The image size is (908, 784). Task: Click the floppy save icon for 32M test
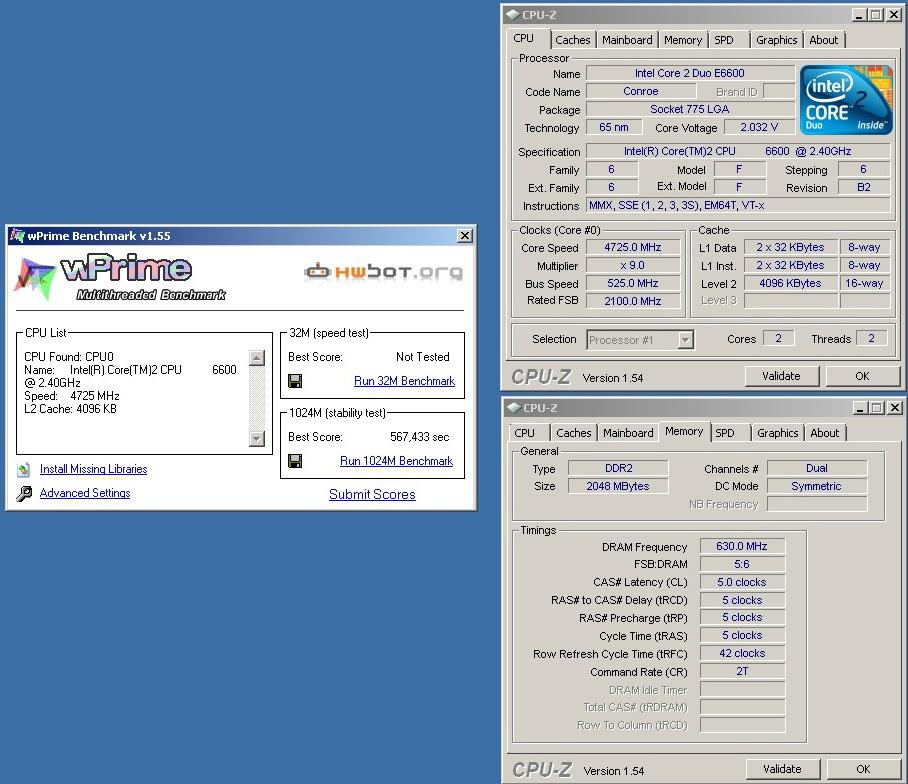[295, 381]
